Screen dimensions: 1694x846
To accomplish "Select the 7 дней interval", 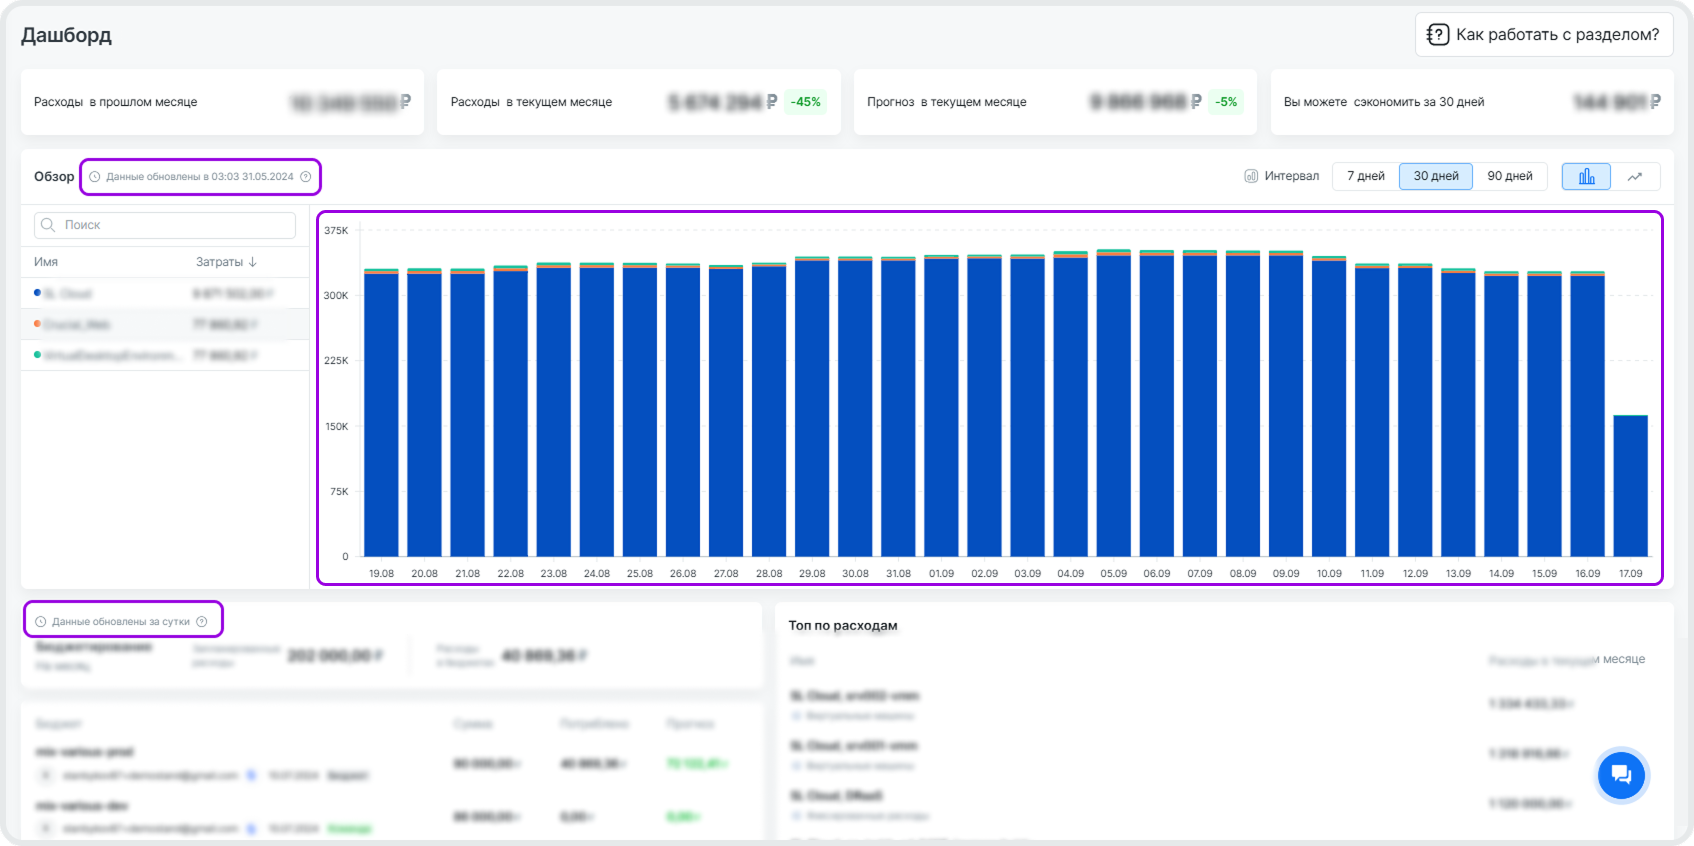I will click(1365, 176).
